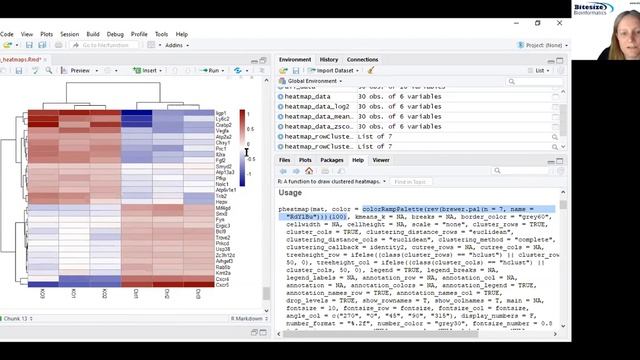Viewport: 640px width, 360px height.
Task: Click the gear settings icon in editor toolbar
Action: click(x=108, y=71)
